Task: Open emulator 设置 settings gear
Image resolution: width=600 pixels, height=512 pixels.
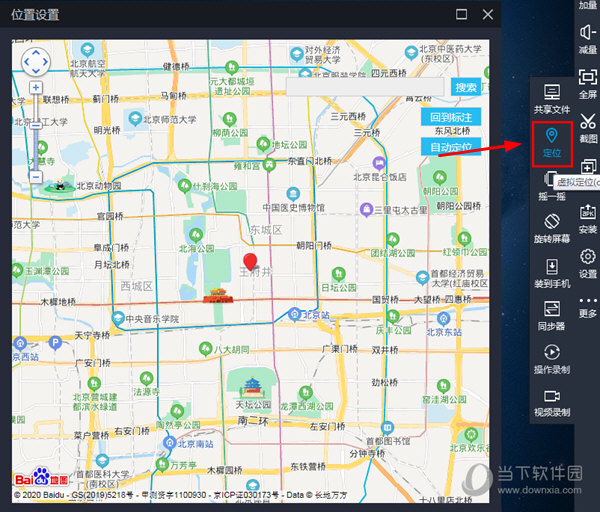Action: (588, 256)
